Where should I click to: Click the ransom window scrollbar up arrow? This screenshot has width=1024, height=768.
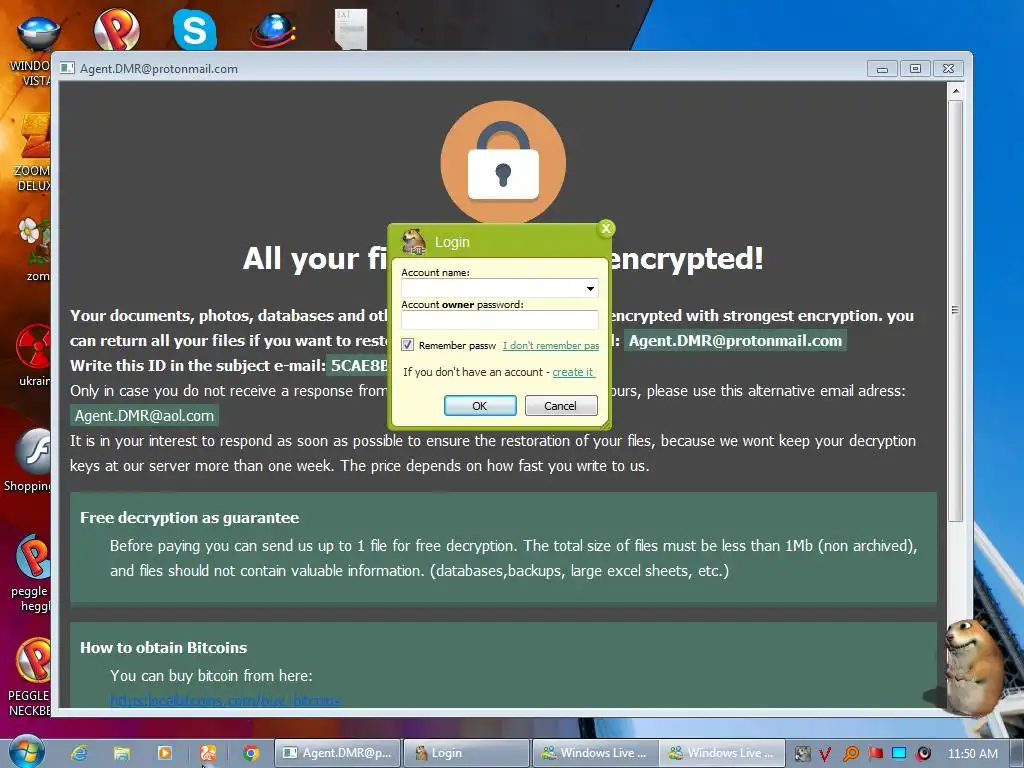click(955, 91)
